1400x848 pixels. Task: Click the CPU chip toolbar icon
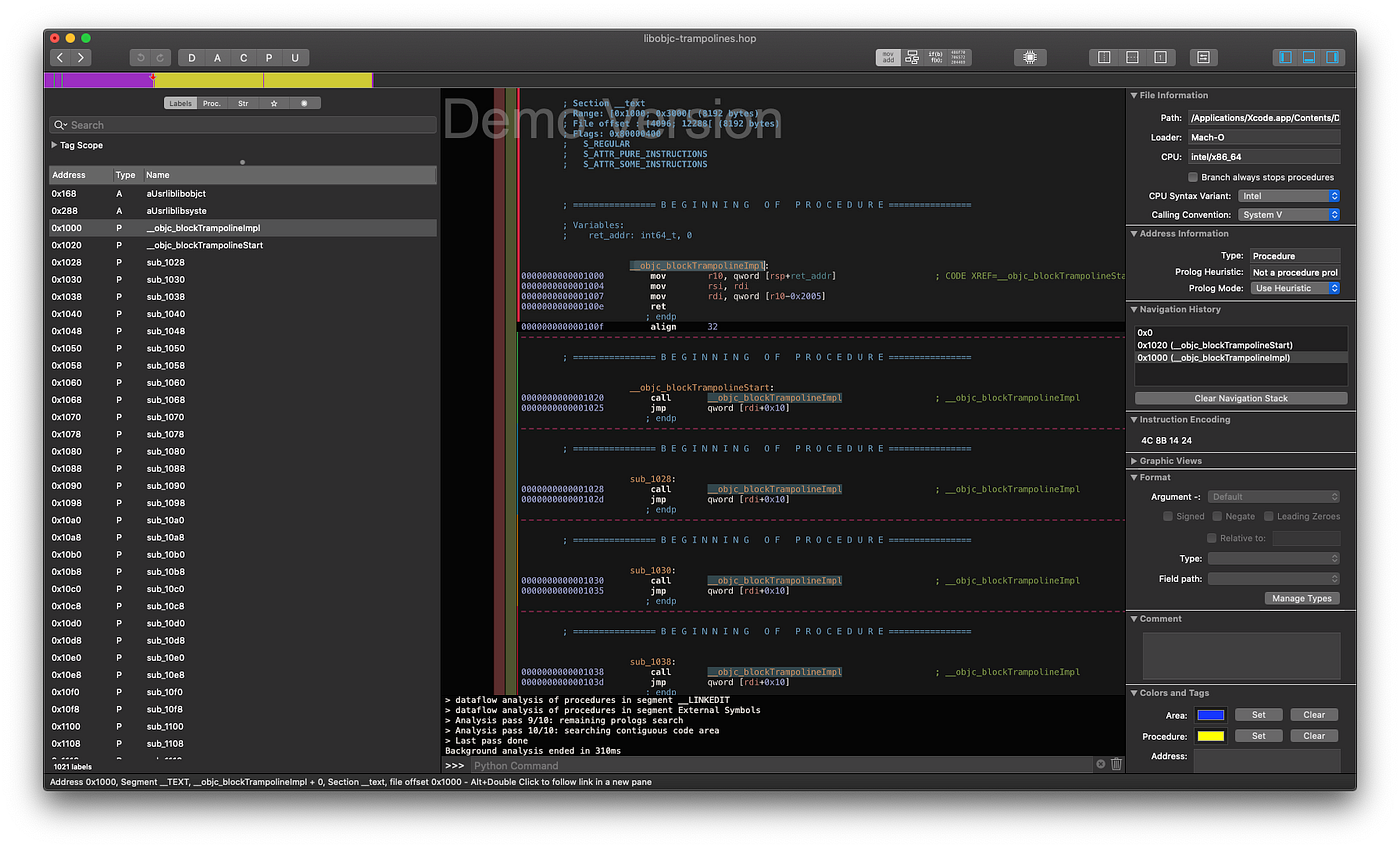pos(1029,58)
